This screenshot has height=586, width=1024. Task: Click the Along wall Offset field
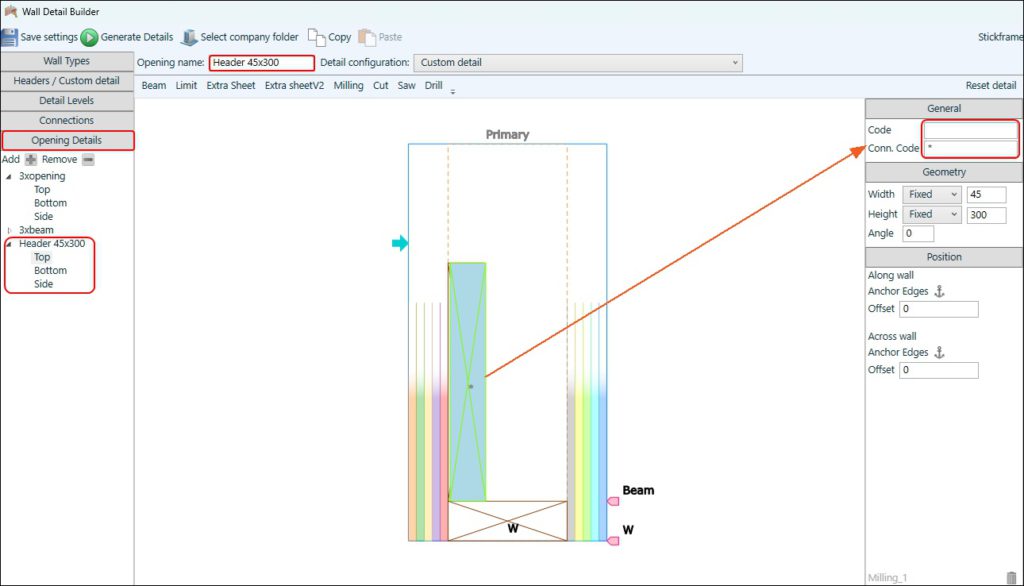(x=938, y=309)
